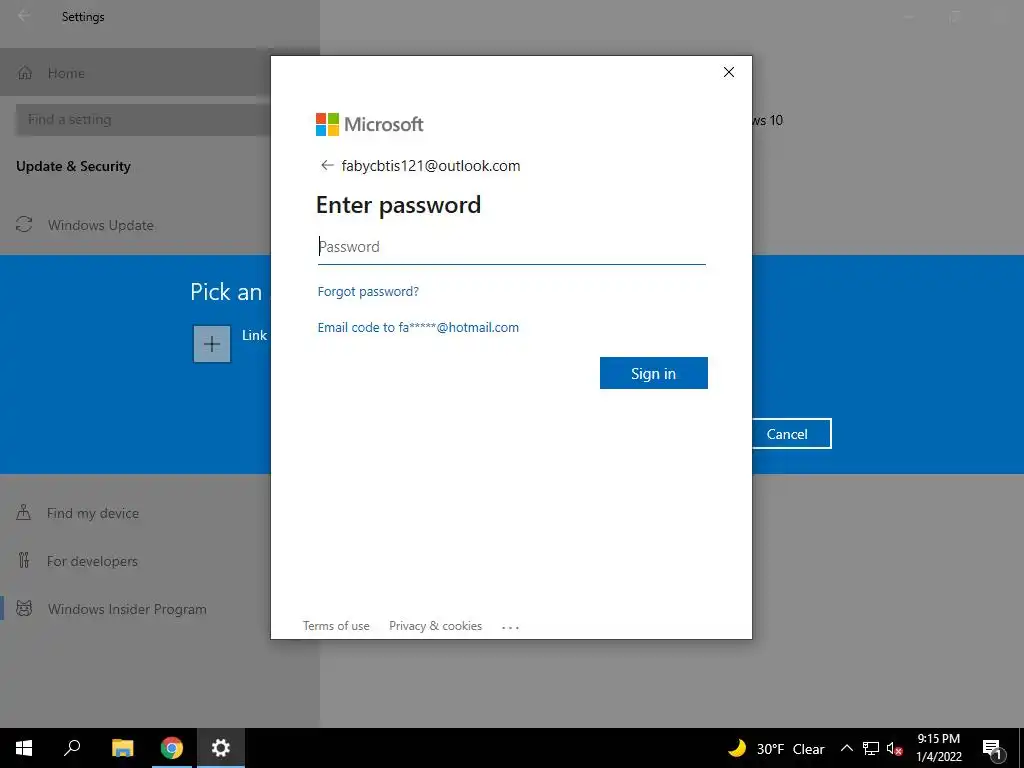1024x768 pixels.
Task: Open the Windows Start menu
Action: coord(24,748)
